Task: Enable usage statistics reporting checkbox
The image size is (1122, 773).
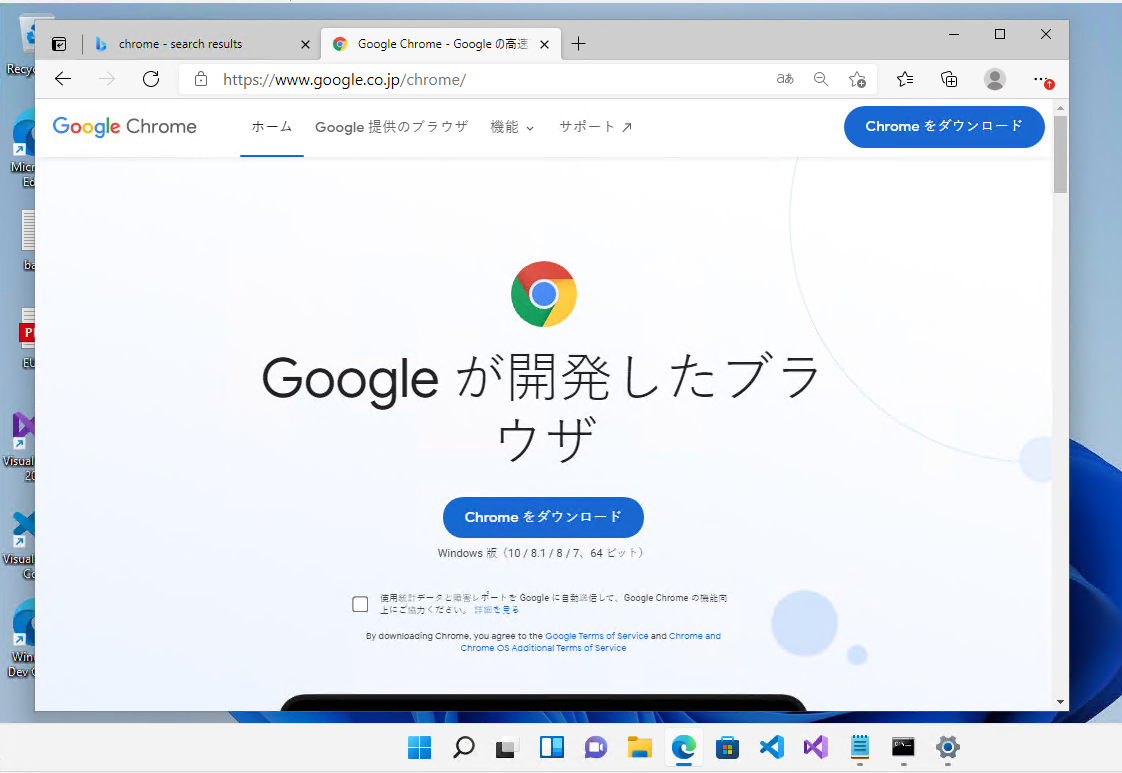Action: pyautogui.click(x=360, y=604)
